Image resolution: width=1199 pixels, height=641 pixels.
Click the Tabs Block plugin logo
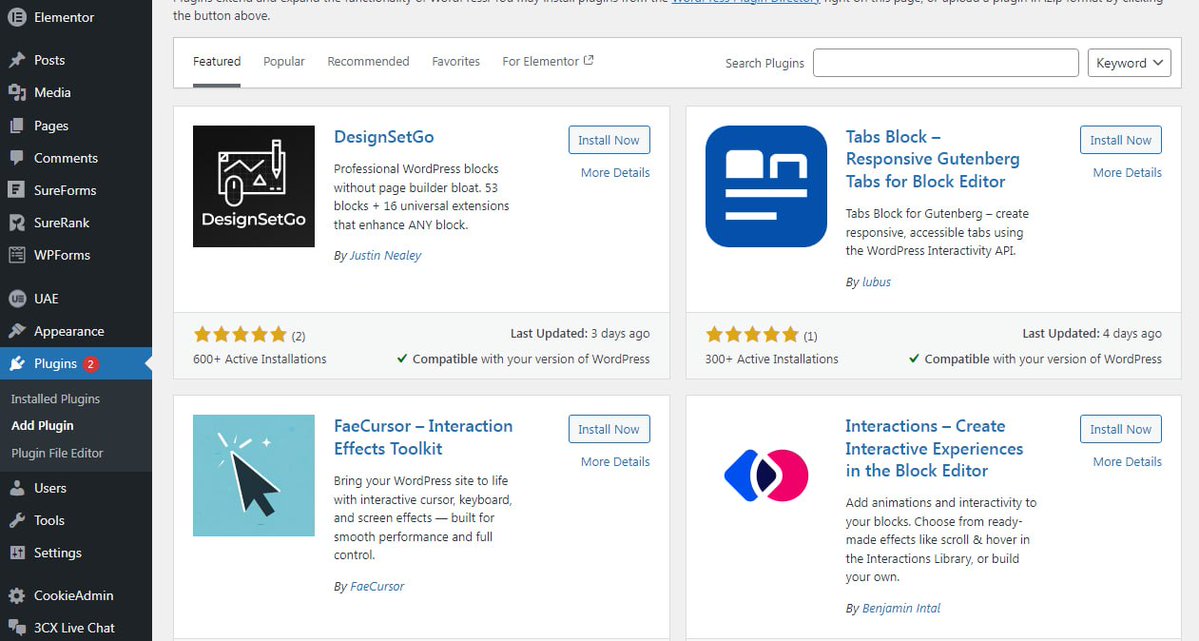(766, 186)
